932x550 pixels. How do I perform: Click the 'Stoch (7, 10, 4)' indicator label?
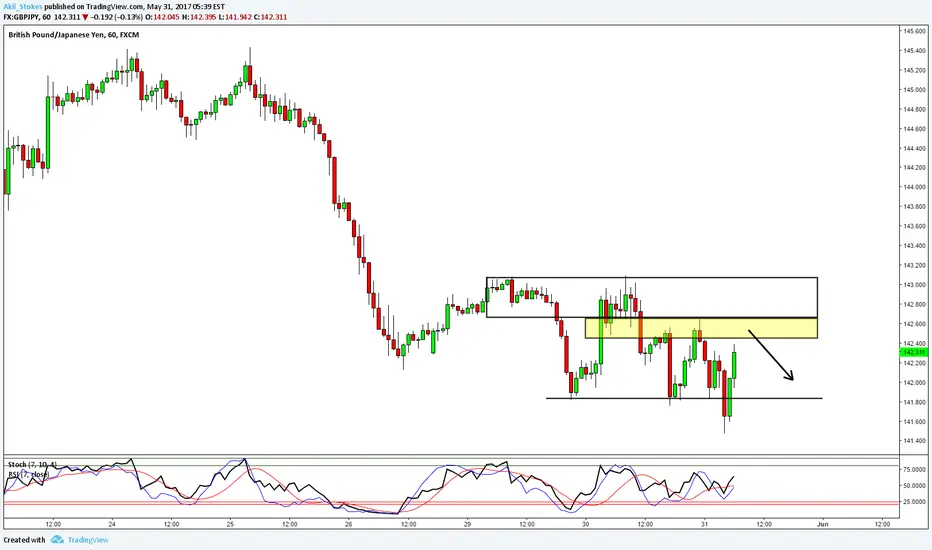tap(33, 464)
